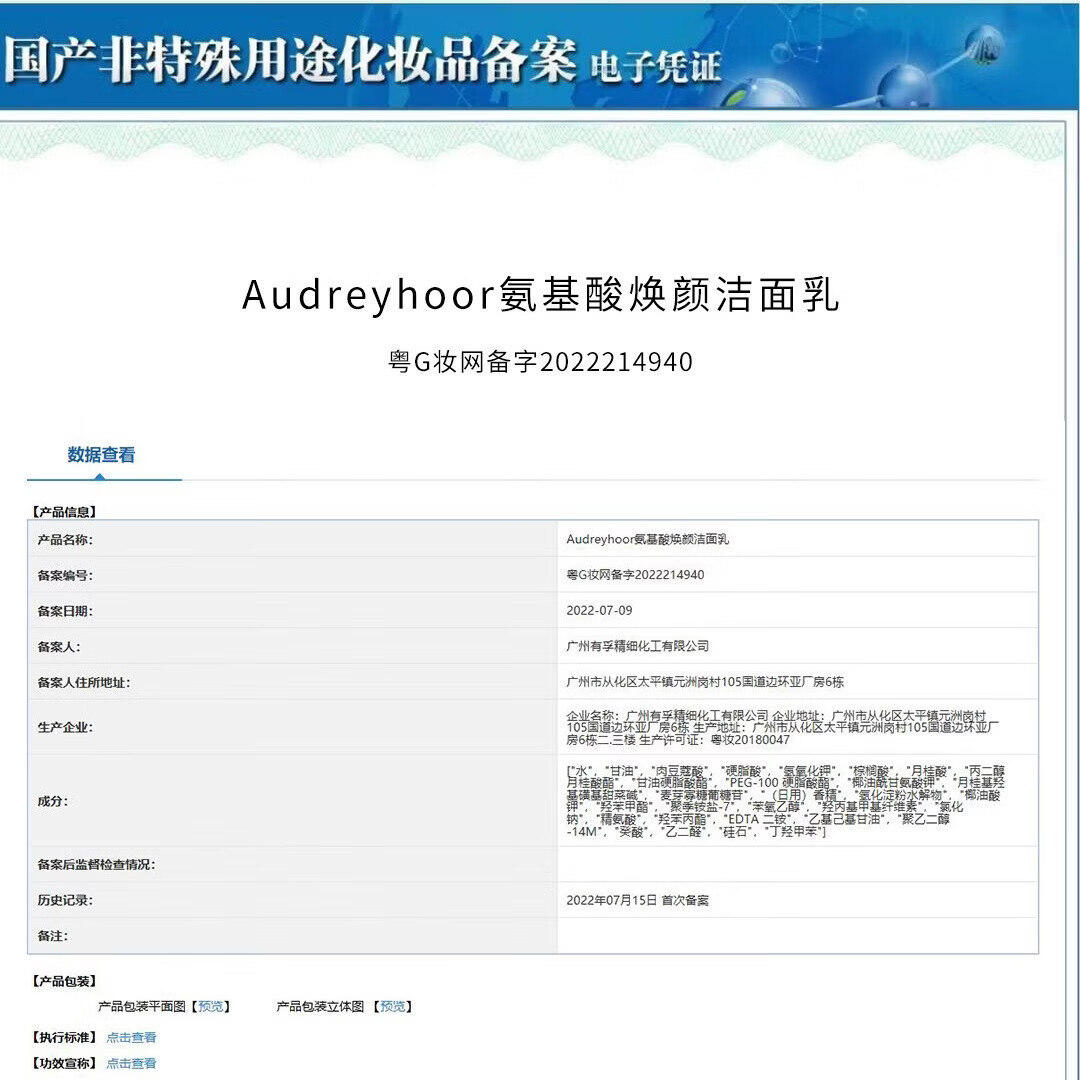Click the 备案人: label
The width and height of the screenshot is (1080, 1080).
tap(59, 647)
